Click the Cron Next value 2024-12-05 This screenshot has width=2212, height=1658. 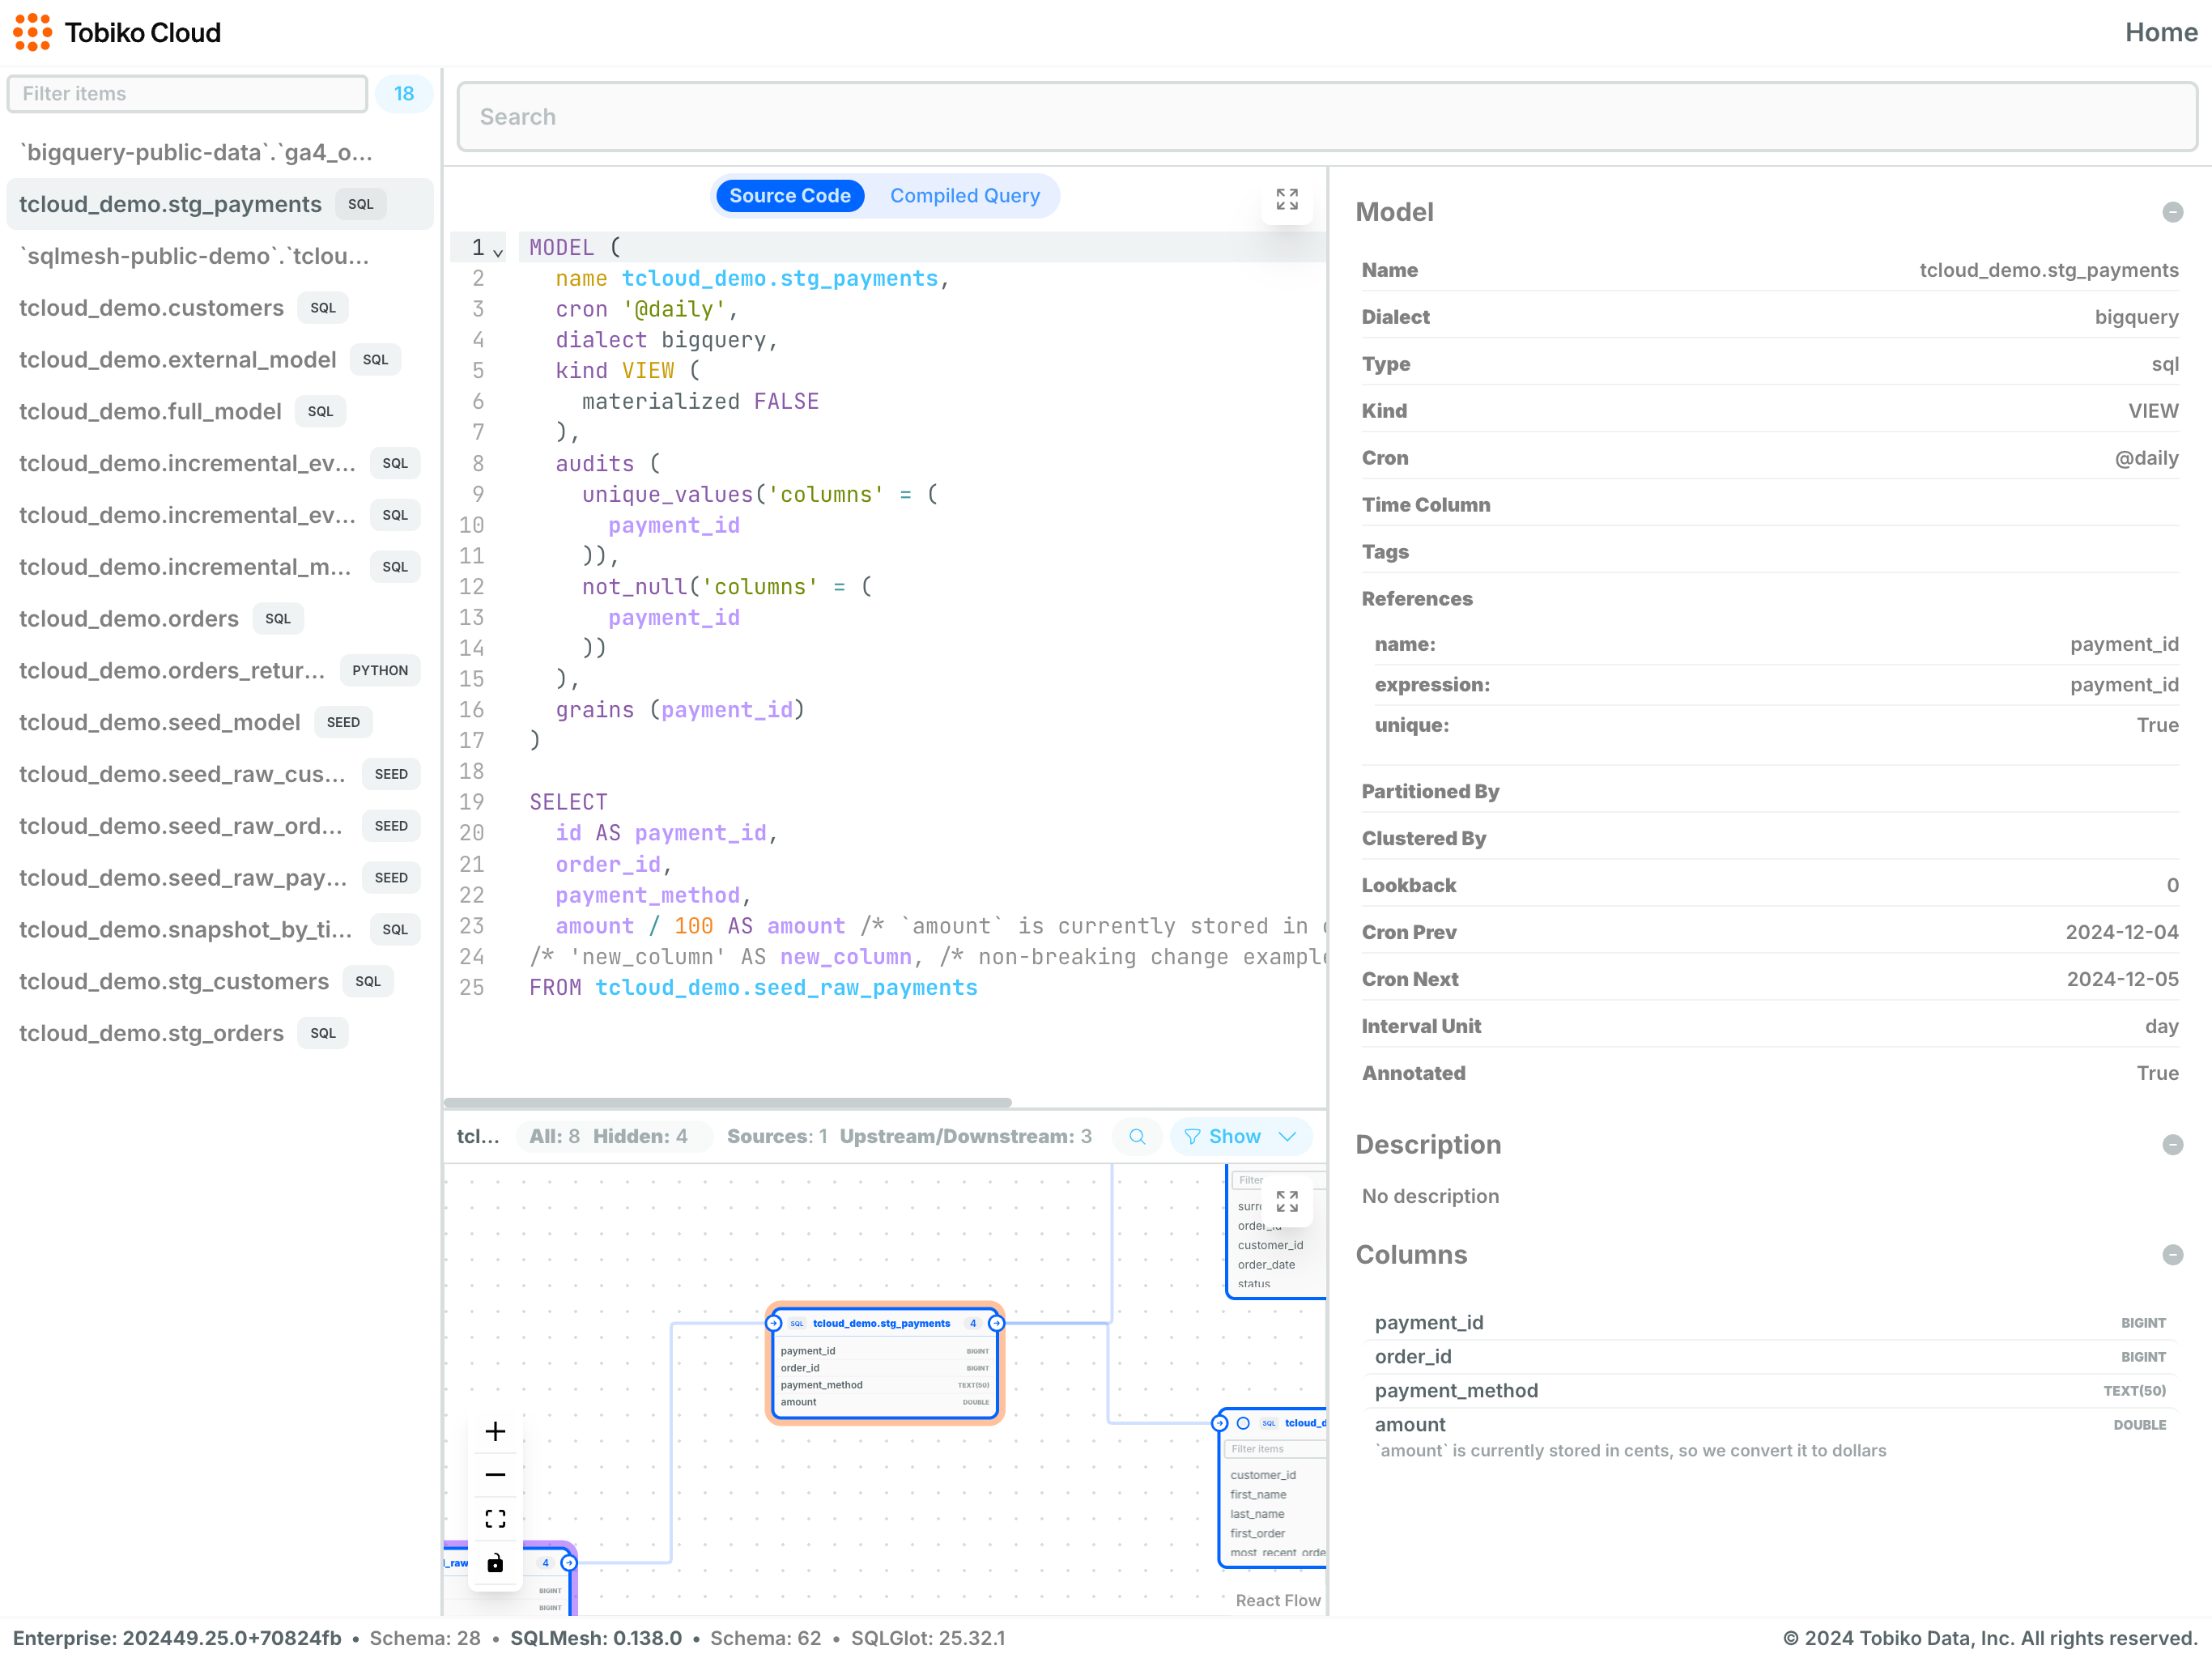(x=2122, y=979)
